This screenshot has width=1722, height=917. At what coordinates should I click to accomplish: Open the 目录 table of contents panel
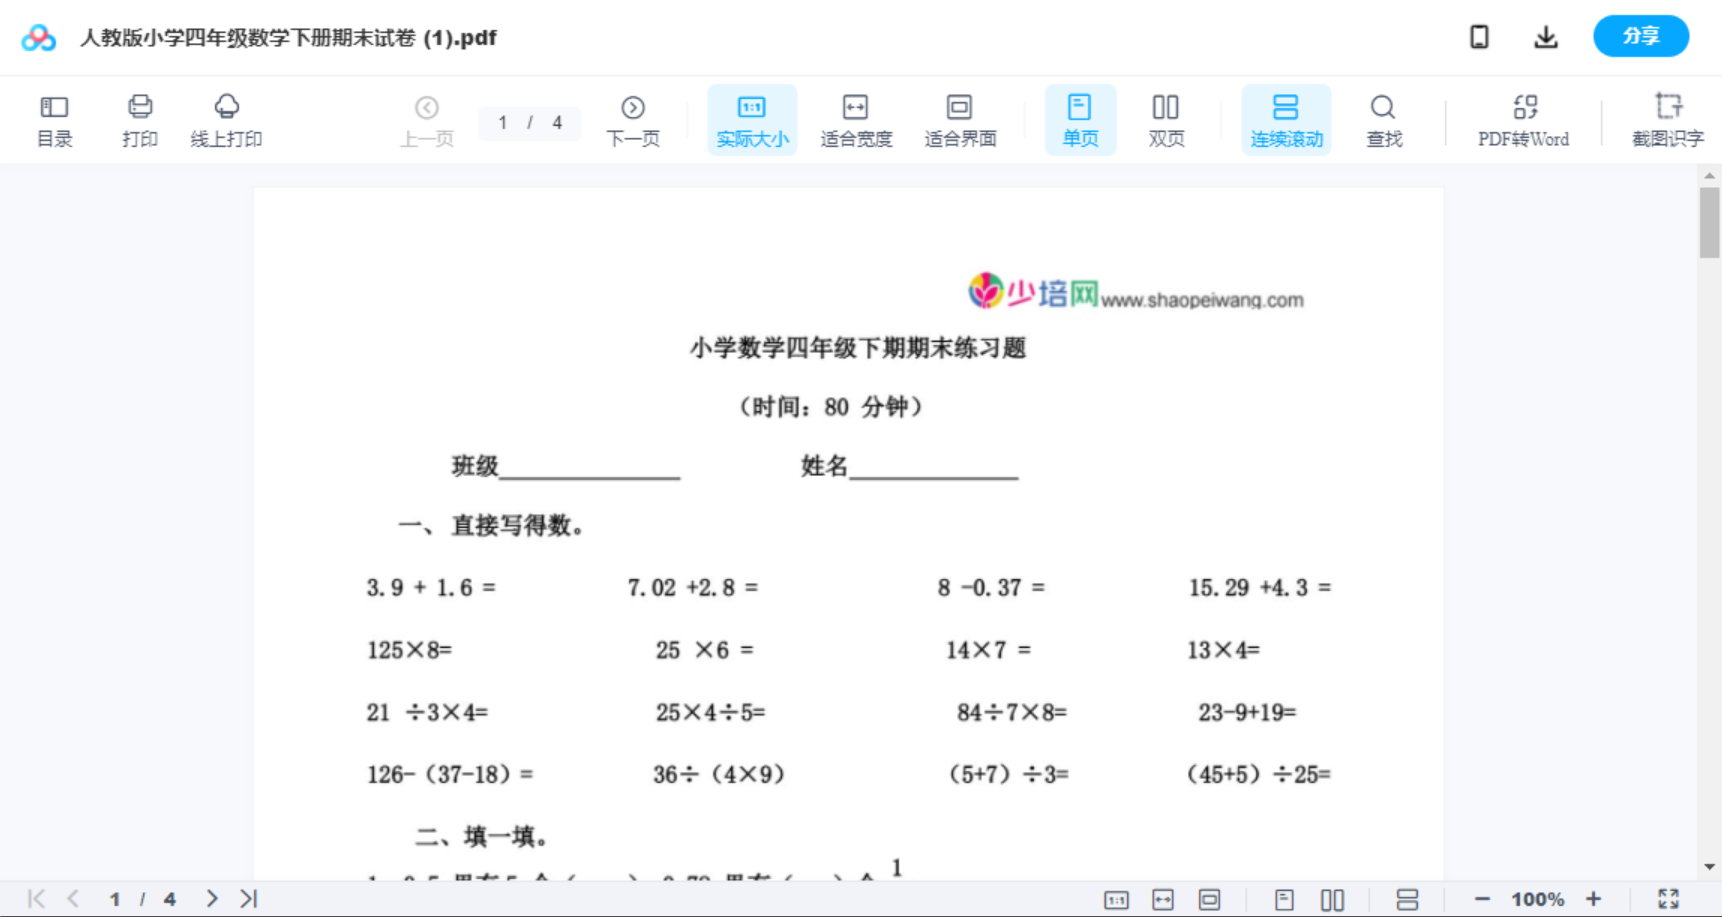(x=54, y=119)
